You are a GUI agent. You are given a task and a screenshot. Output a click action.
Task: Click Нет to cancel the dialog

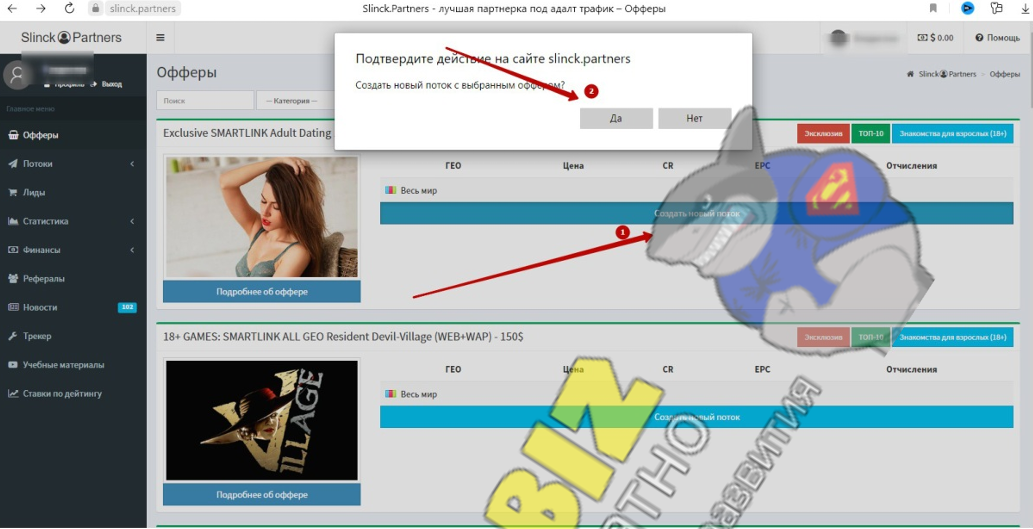(x=694, y=118)
